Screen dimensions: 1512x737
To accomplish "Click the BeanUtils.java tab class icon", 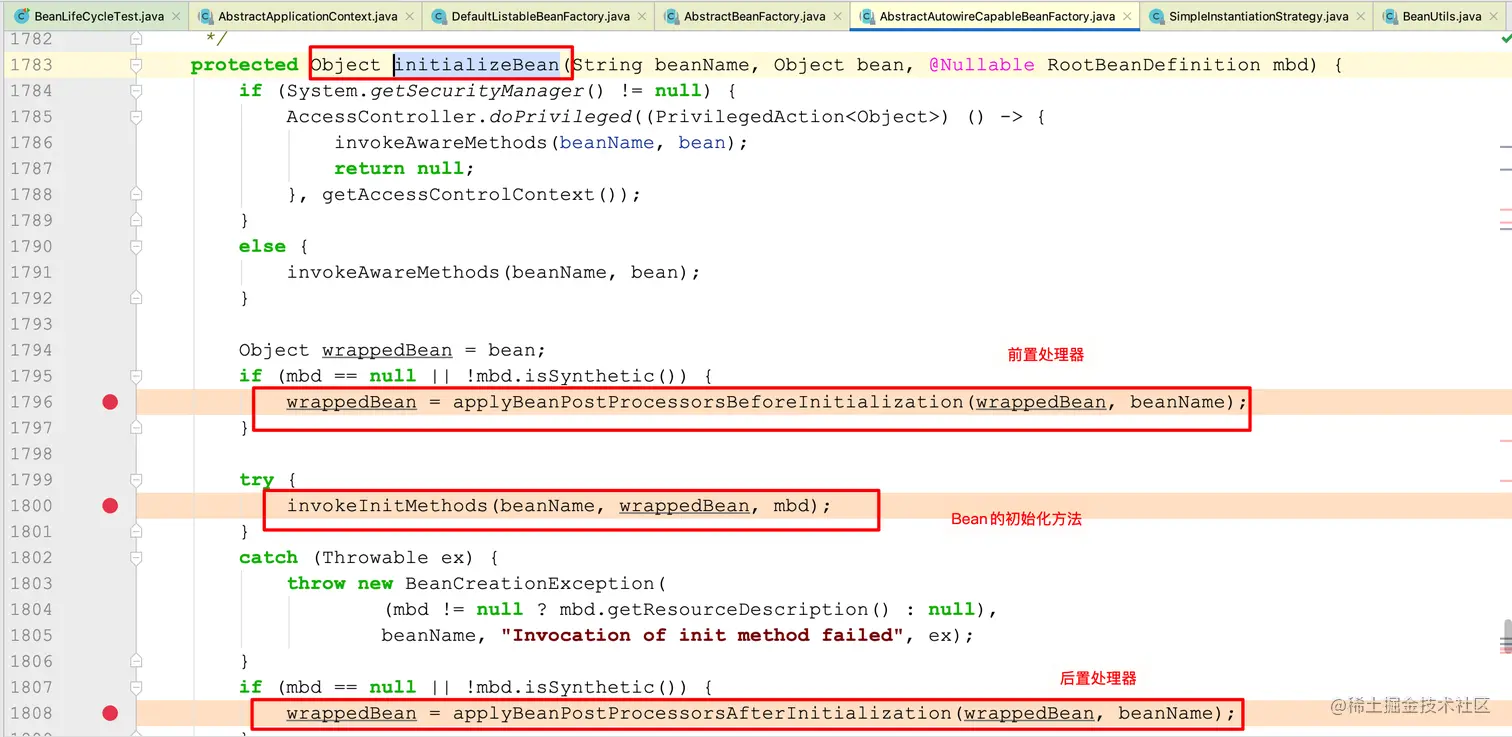I will 1390,16.
